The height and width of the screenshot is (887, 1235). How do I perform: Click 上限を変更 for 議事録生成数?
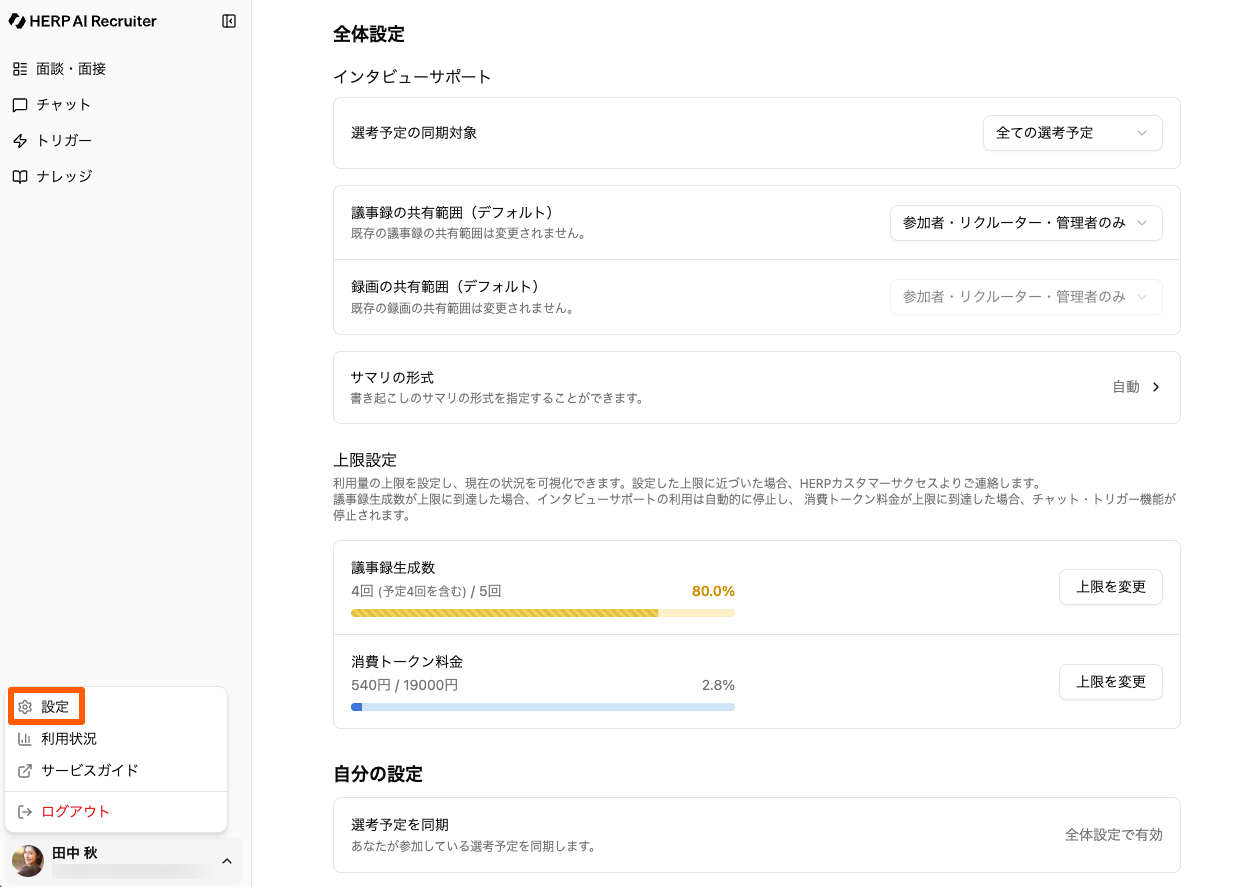click(1110, 587)
